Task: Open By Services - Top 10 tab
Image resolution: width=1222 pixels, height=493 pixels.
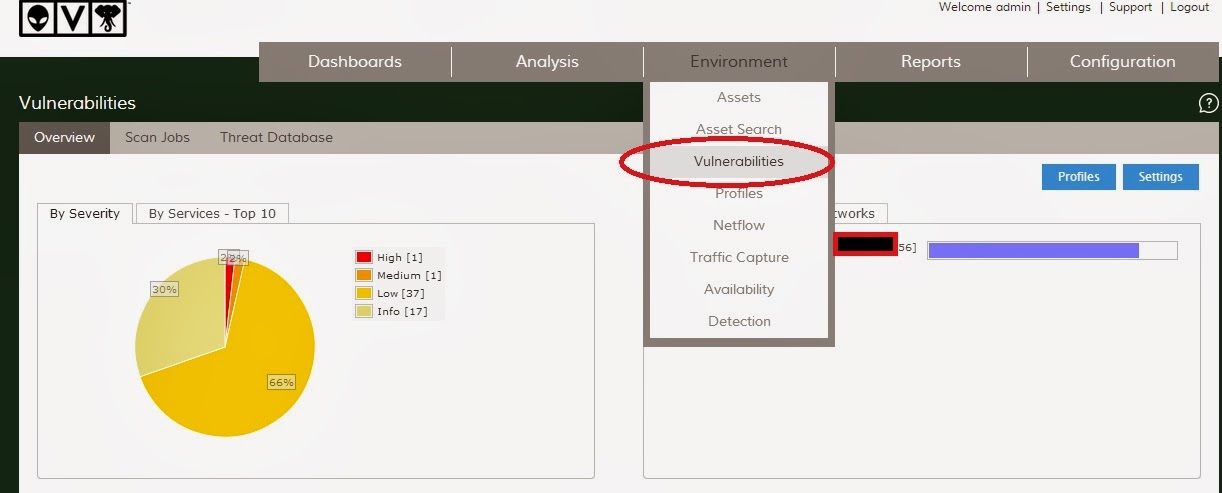Action: click(x=212, y=213)
